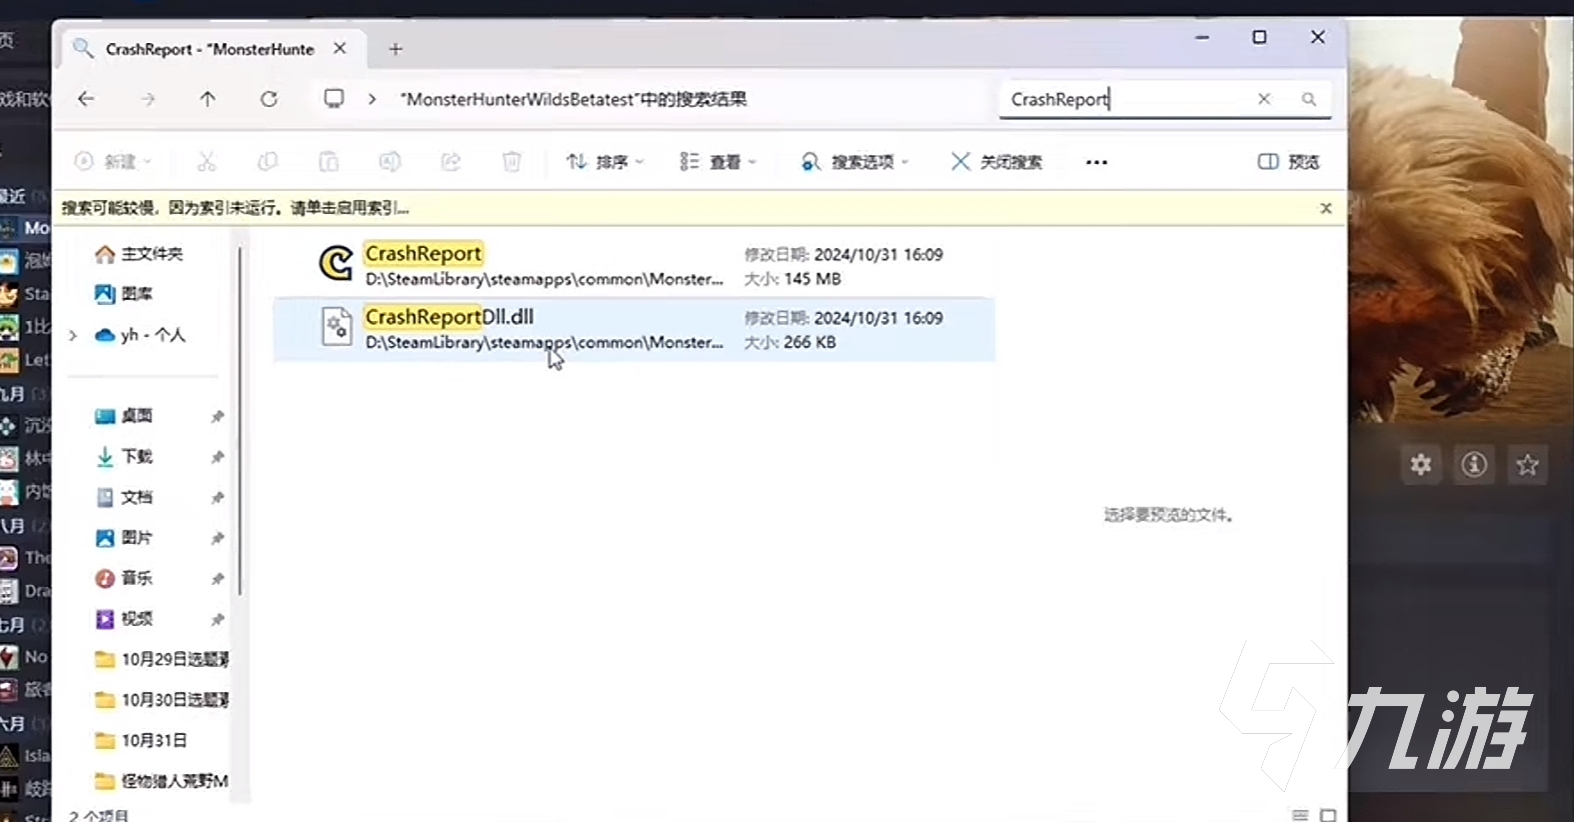Select the CrashReportDll.dll file
Screen dimensions: 1574x822
point(634,329)
